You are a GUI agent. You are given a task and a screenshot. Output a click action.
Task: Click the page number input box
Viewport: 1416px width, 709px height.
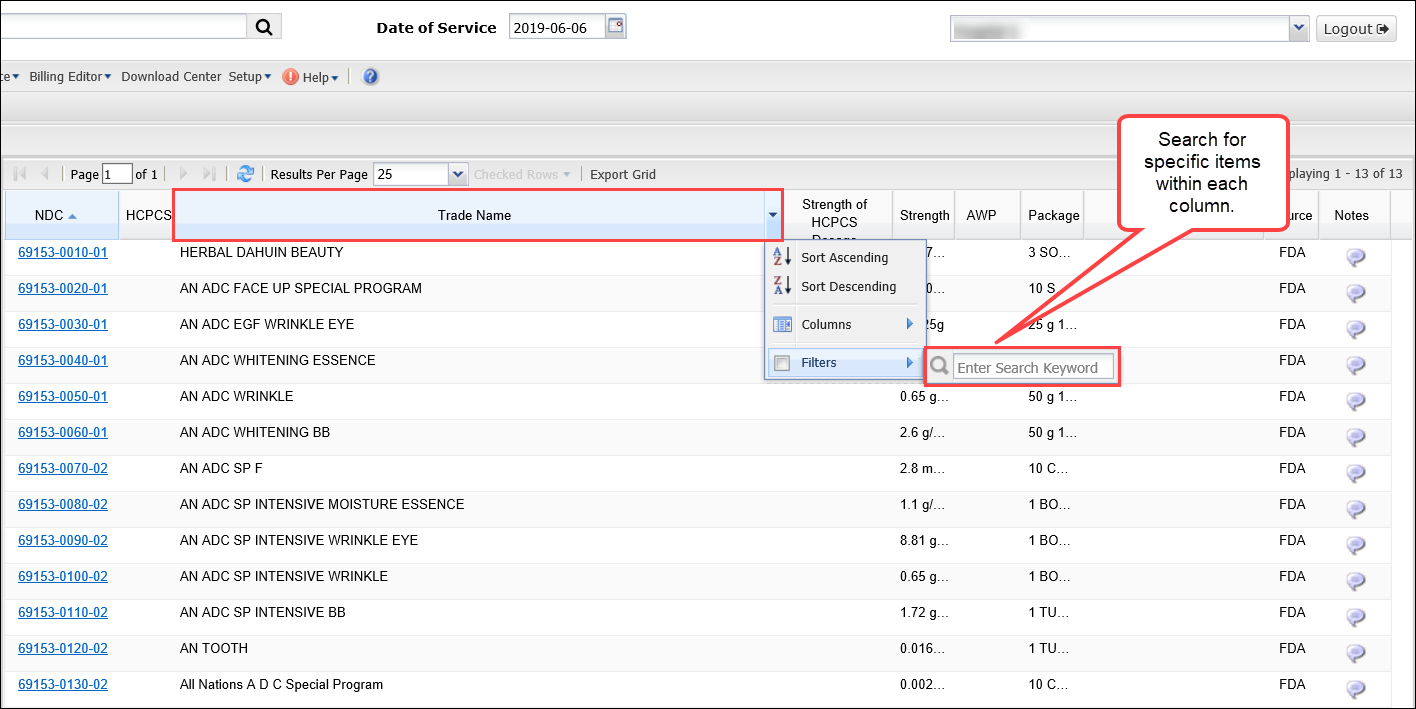pos(117,174)
